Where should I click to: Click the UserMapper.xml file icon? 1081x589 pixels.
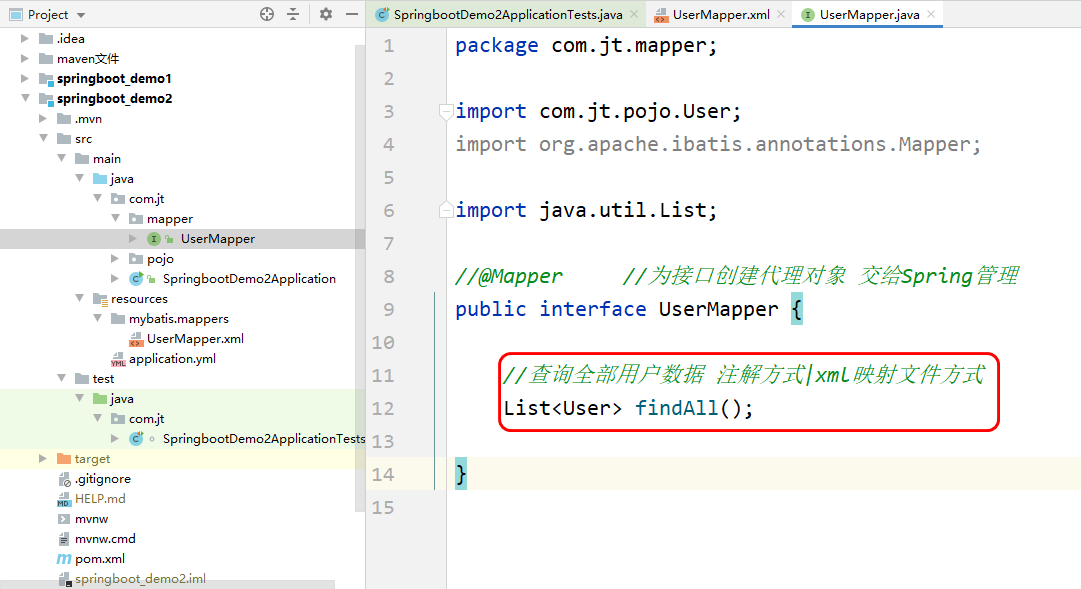(136, 339)
